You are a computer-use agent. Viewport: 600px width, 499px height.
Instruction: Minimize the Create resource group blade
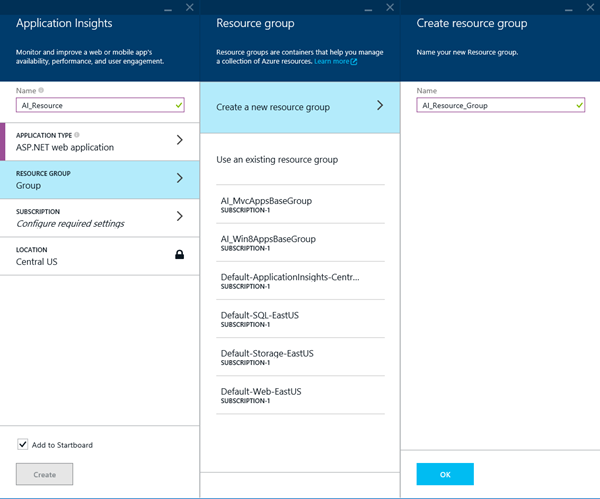pos(569,9)
